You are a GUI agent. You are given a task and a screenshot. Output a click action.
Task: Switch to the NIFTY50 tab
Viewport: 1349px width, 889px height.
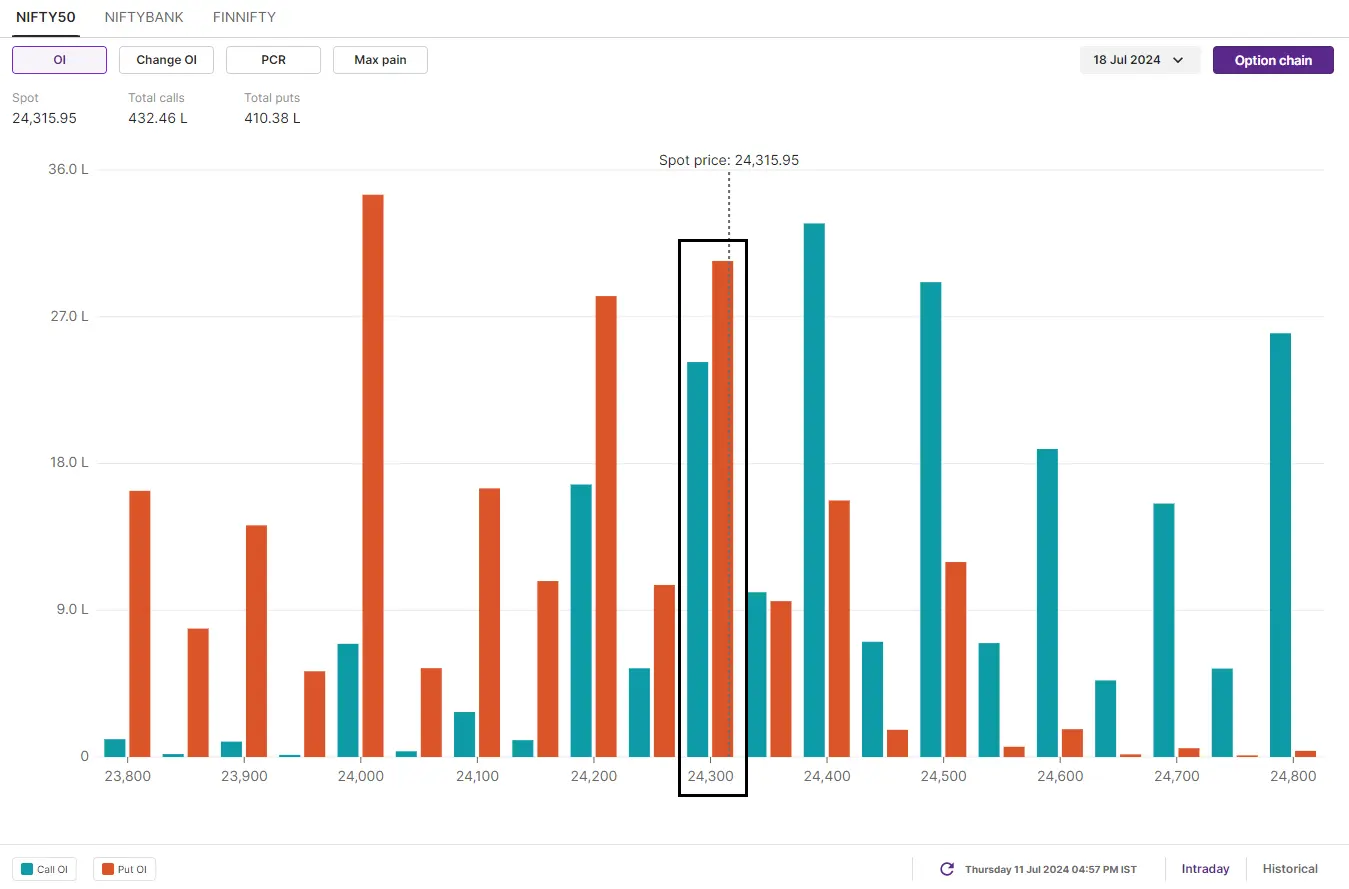point(46,17)
